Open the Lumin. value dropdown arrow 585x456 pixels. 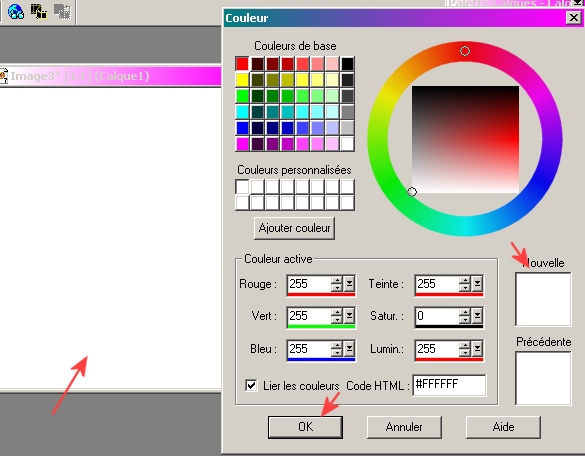[478, 349]
